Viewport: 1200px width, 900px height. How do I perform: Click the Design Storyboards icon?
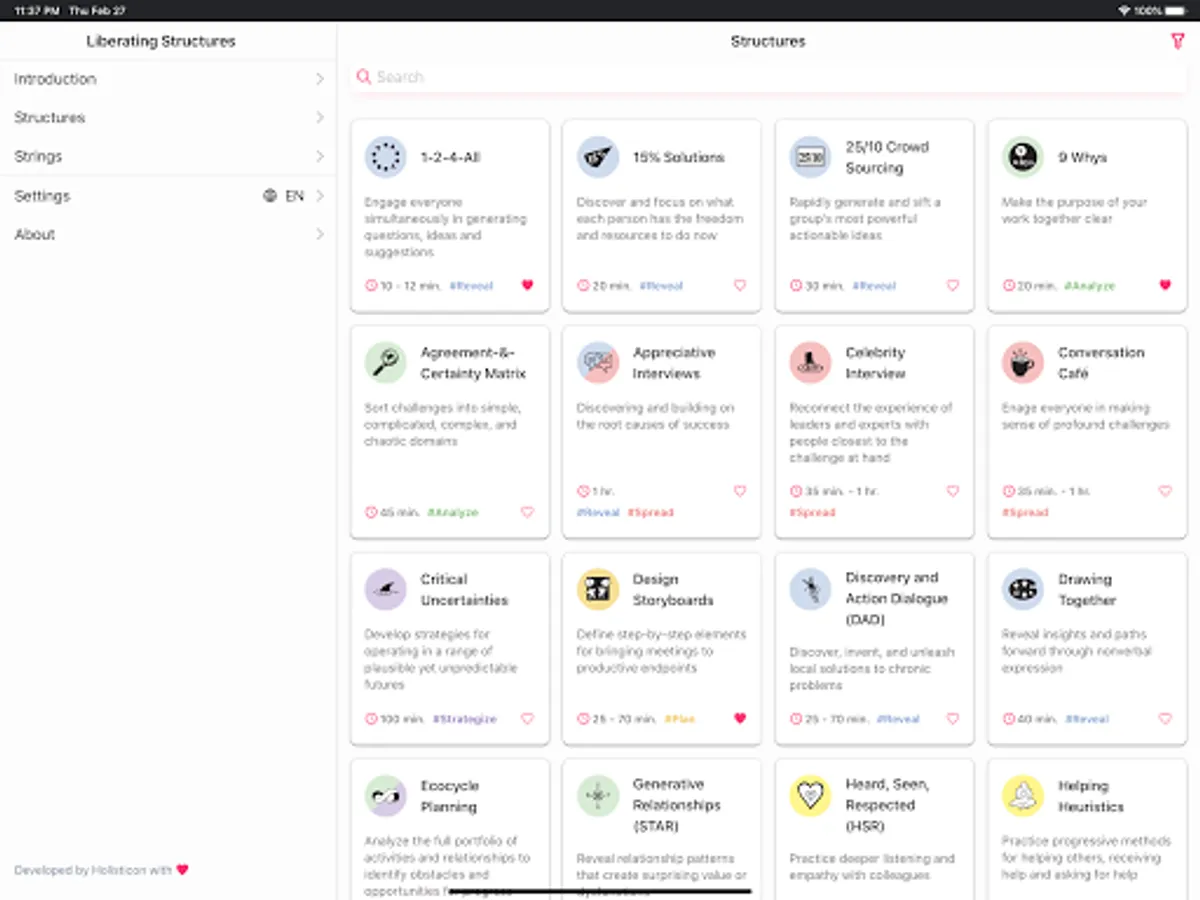[598, 590]
